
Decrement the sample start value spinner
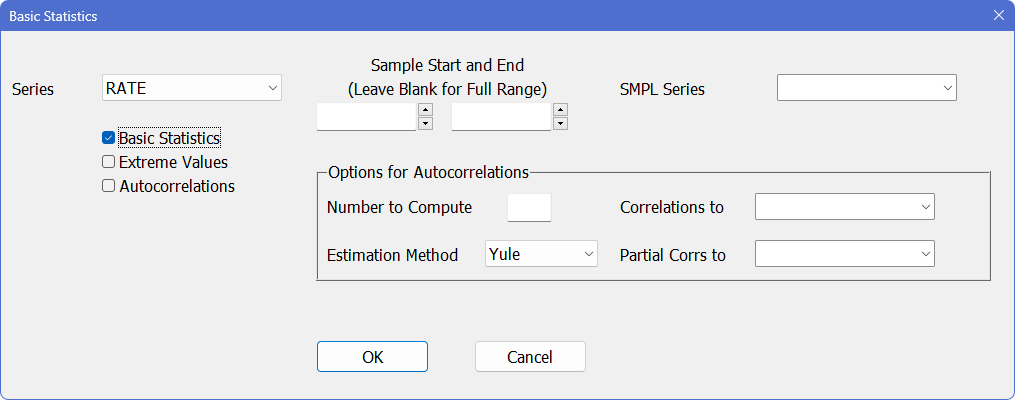pos(425,123)
